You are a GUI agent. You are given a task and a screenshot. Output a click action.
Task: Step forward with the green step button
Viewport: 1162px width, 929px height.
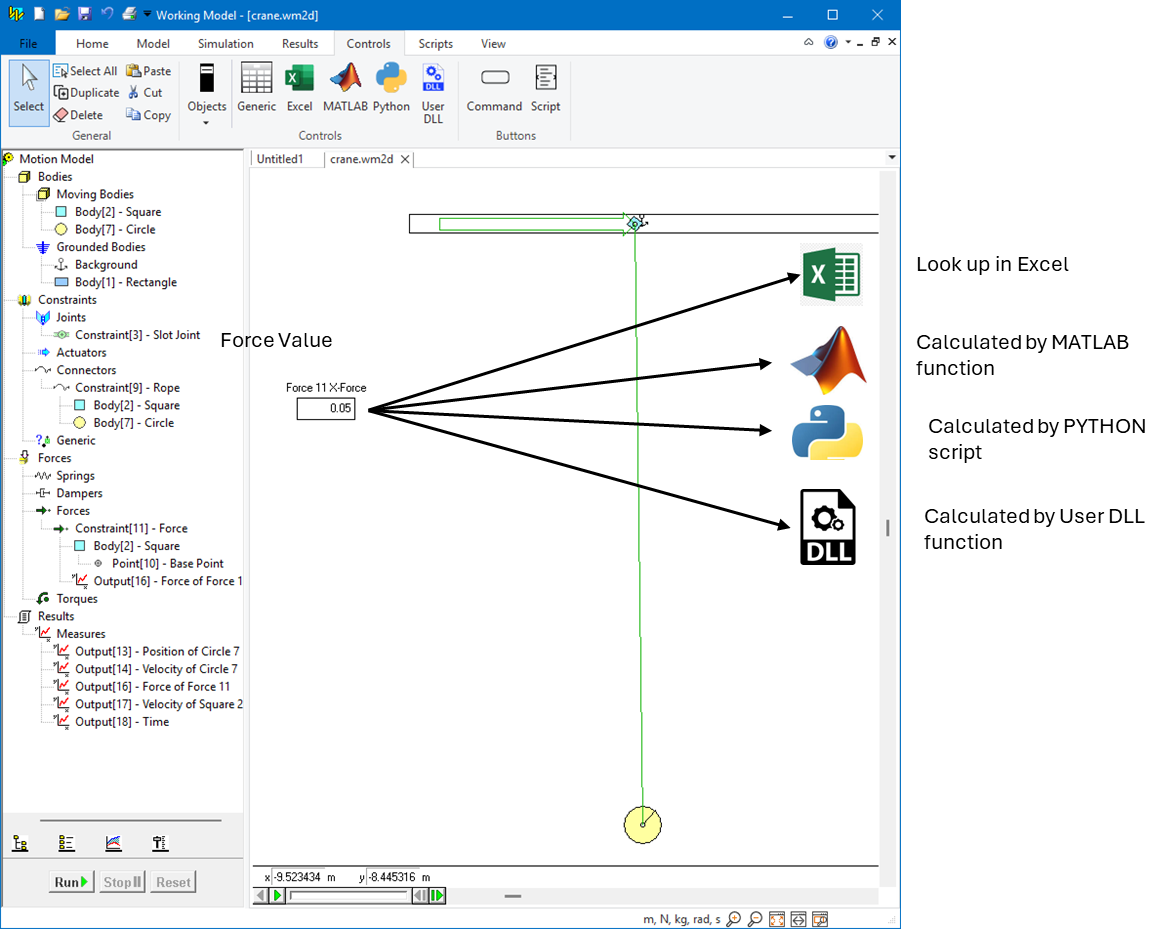pos(437,896)
